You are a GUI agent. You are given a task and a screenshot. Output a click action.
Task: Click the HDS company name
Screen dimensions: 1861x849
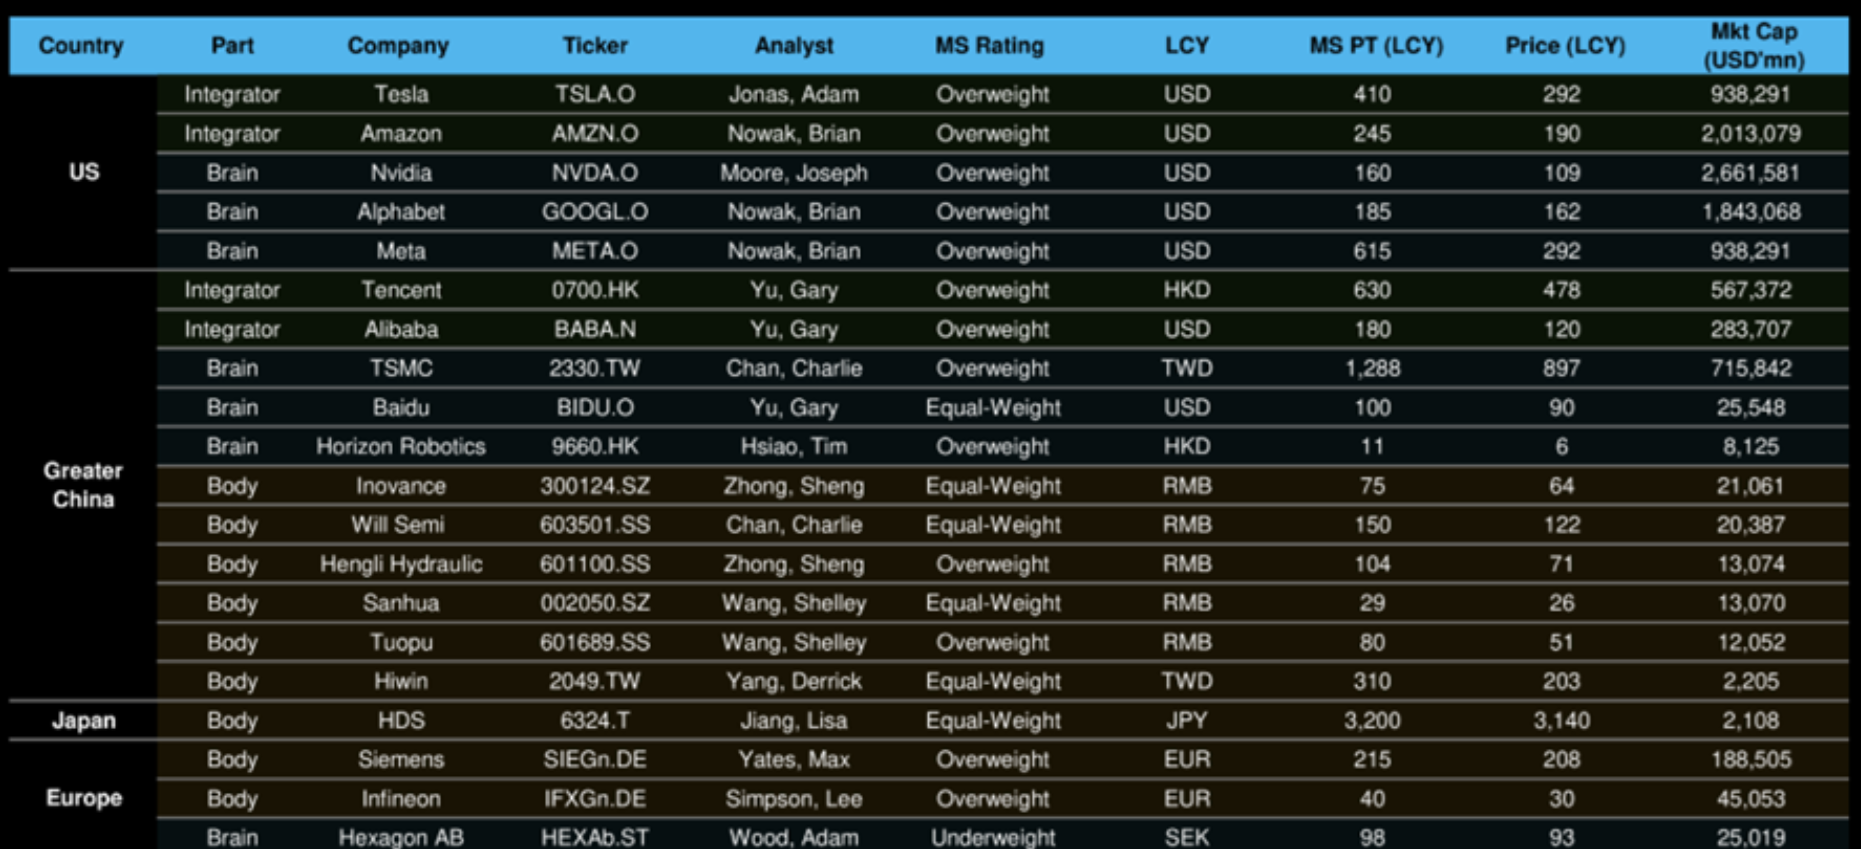[401, 721]
